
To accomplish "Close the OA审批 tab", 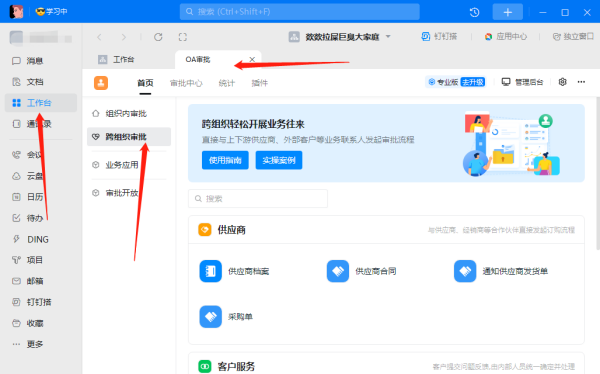I will [x=252, y=59].
